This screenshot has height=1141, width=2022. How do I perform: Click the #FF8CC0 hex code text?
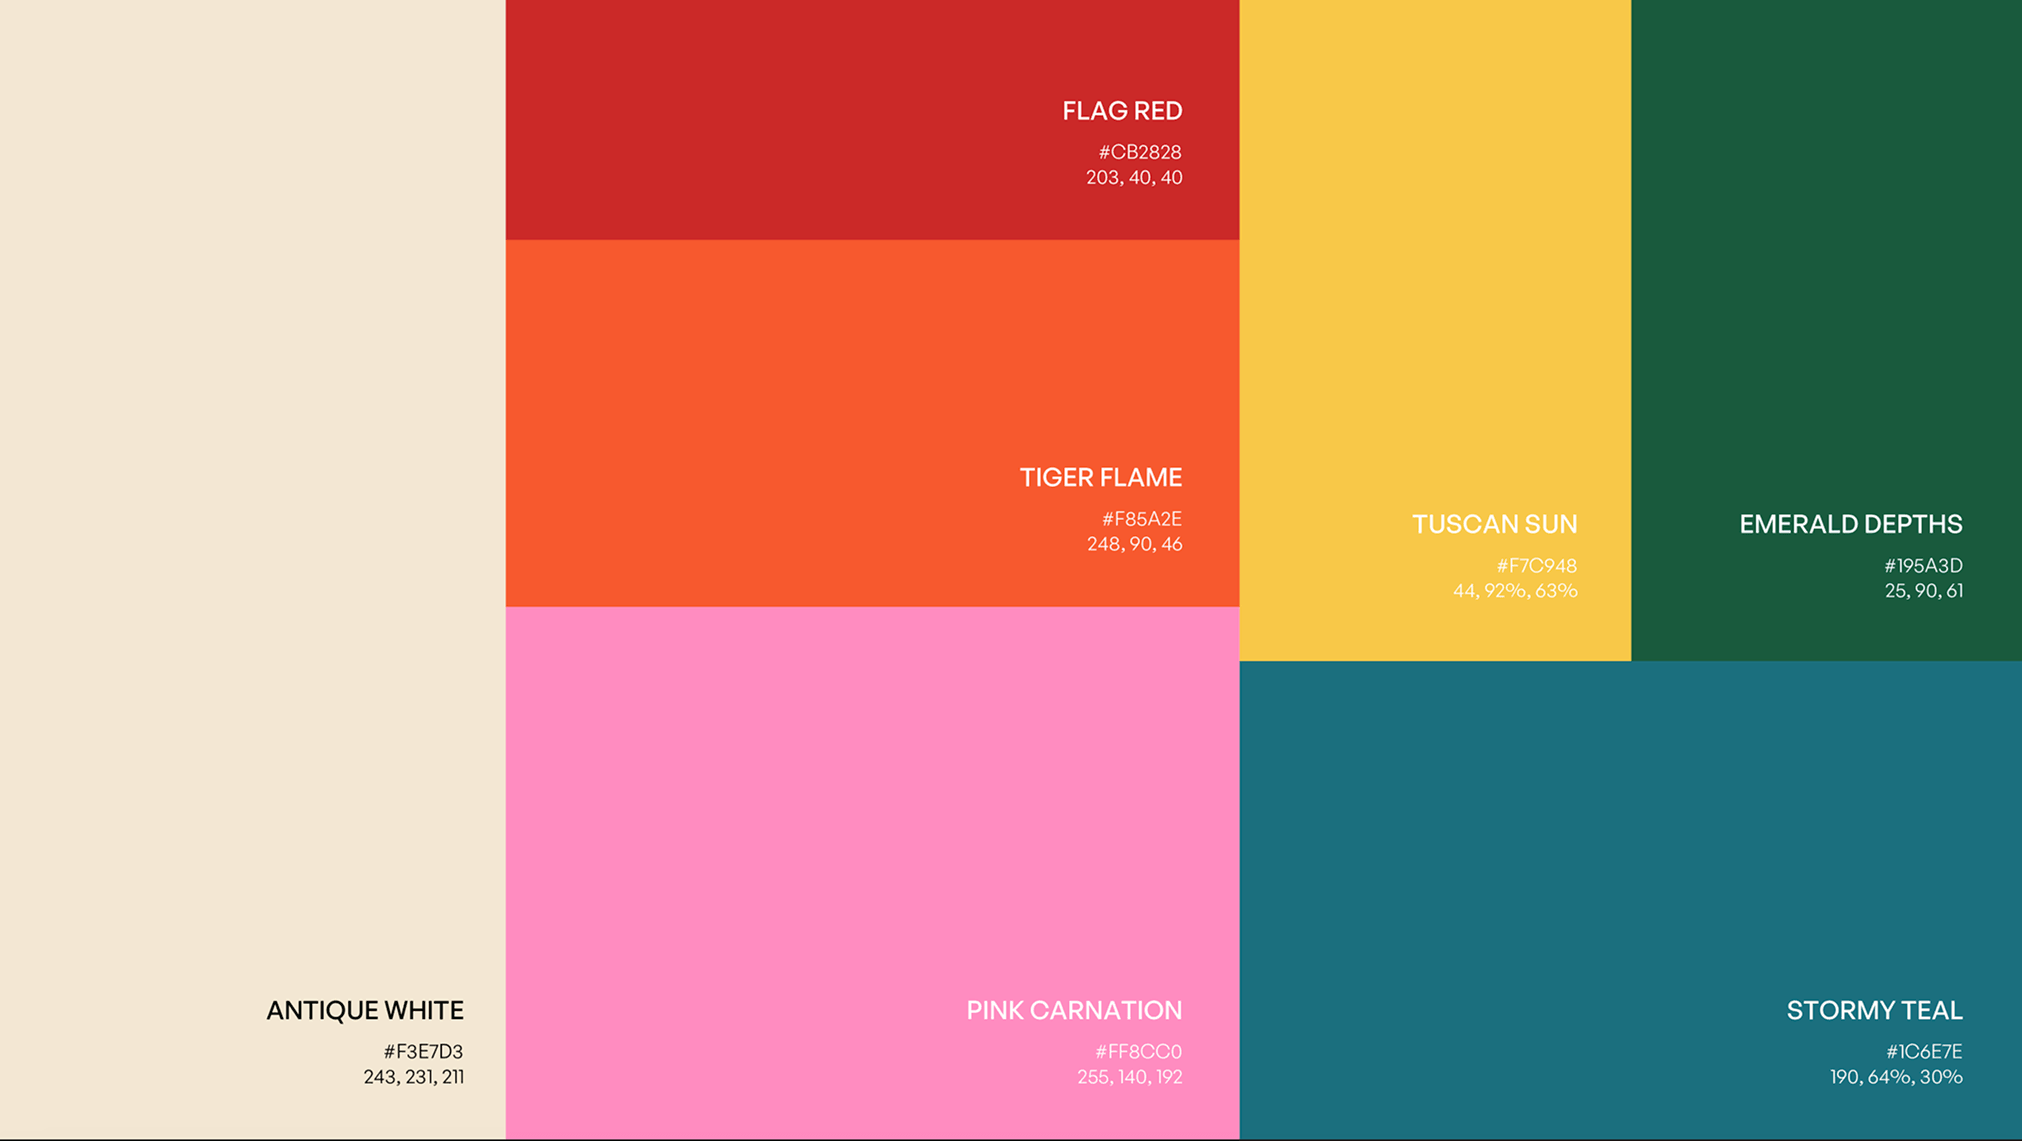[x=1138, y=1052]
